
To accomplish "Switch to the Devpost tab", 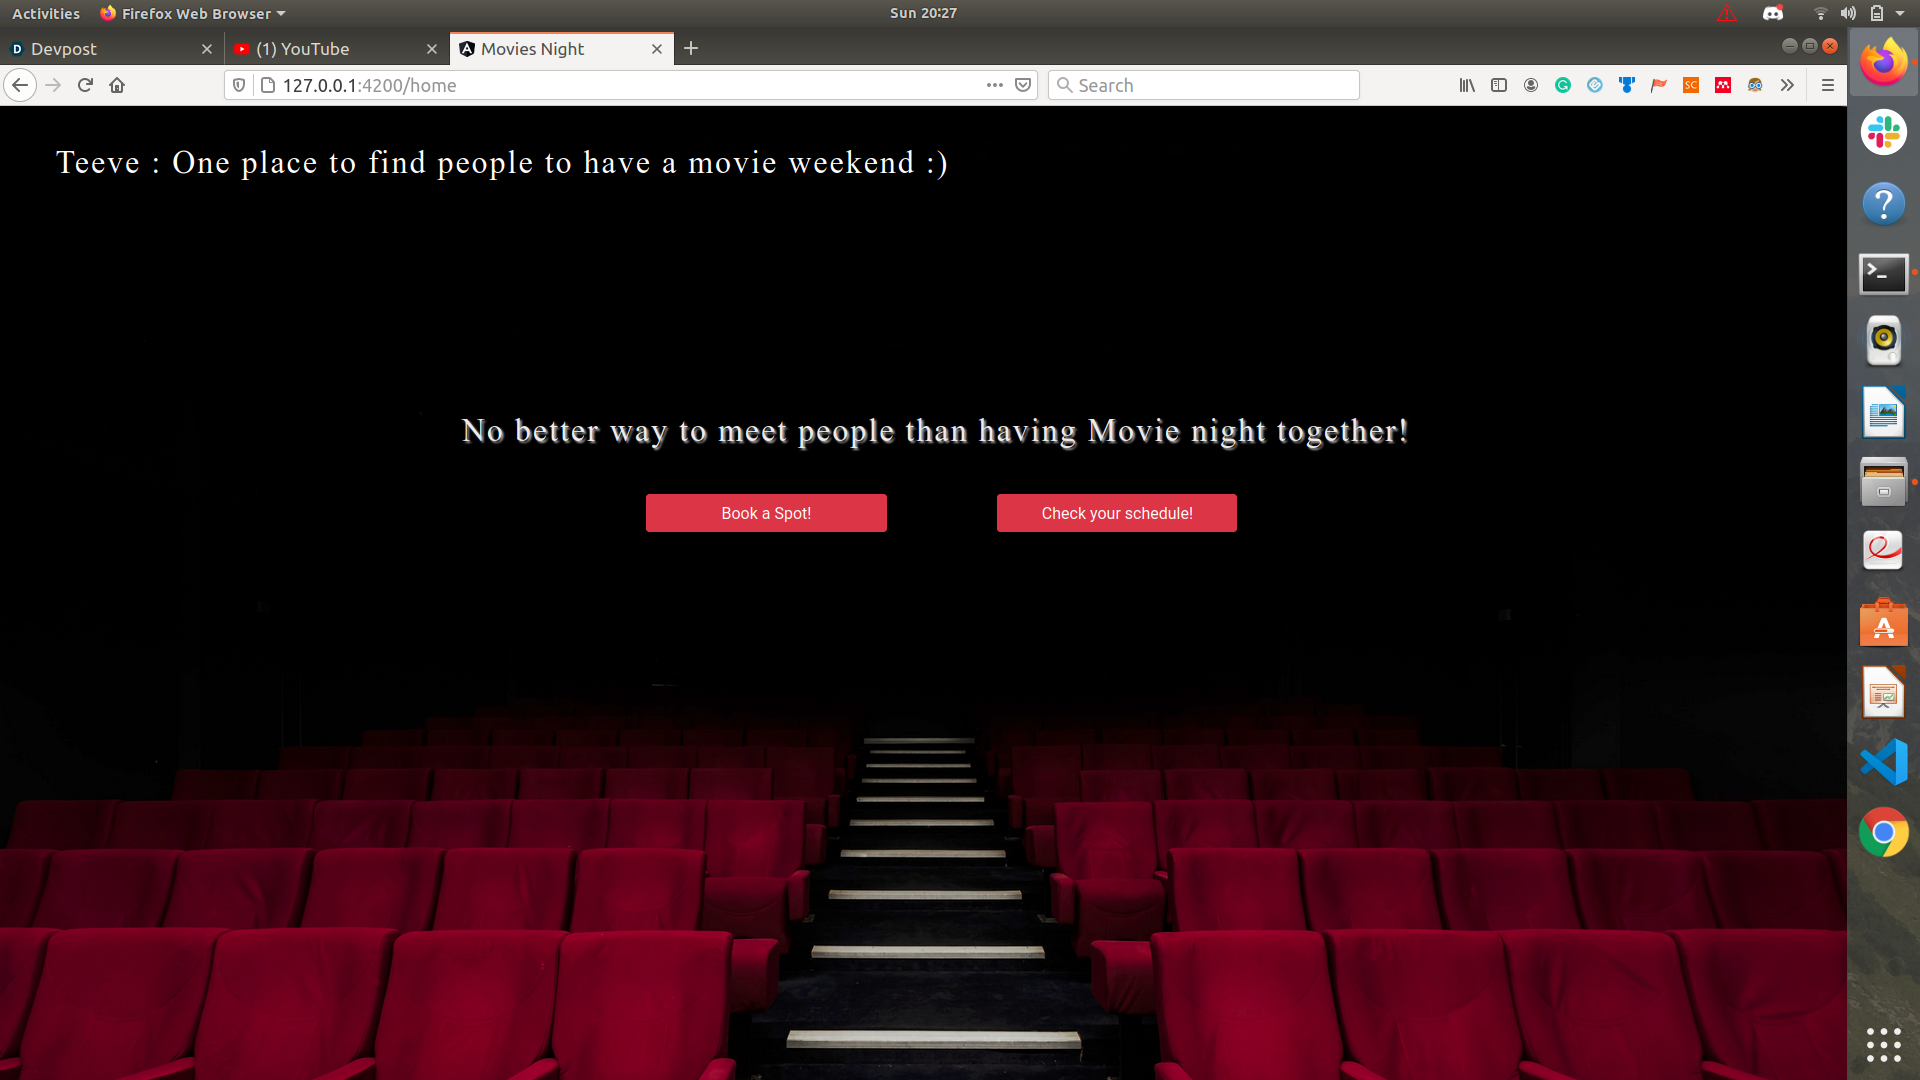I will pyautogui.click(x=100, y=49).
